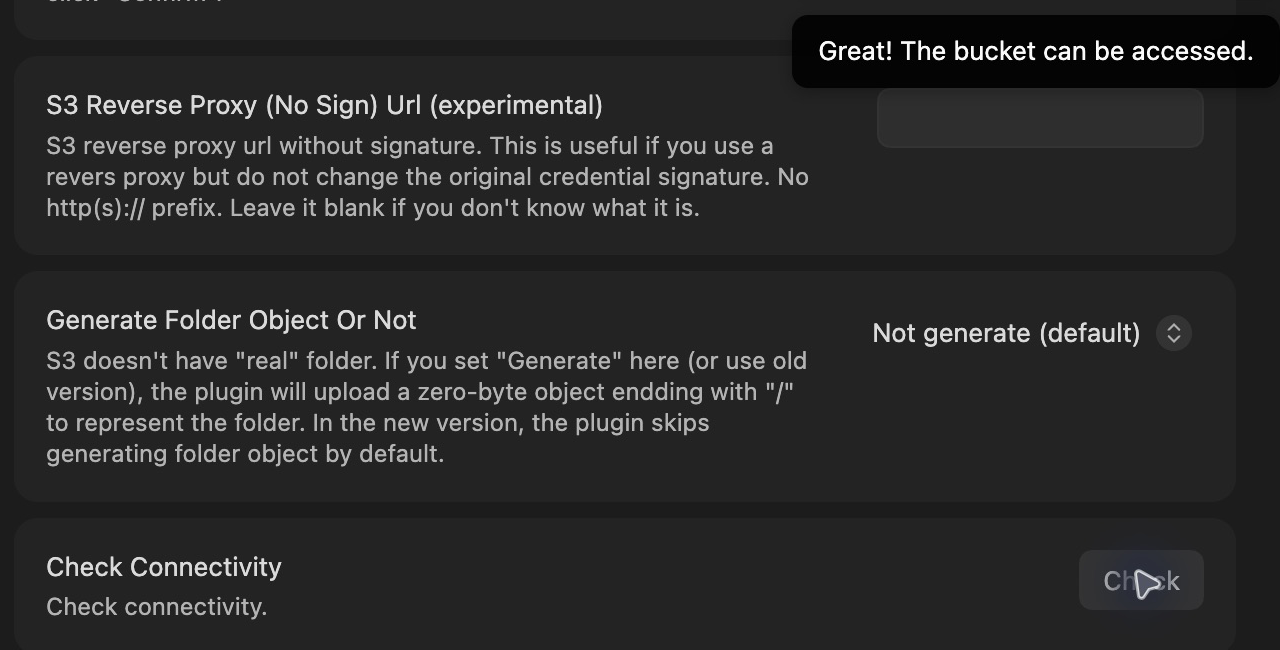Click the "Check Connectivity" setting title

click(164, 567)
